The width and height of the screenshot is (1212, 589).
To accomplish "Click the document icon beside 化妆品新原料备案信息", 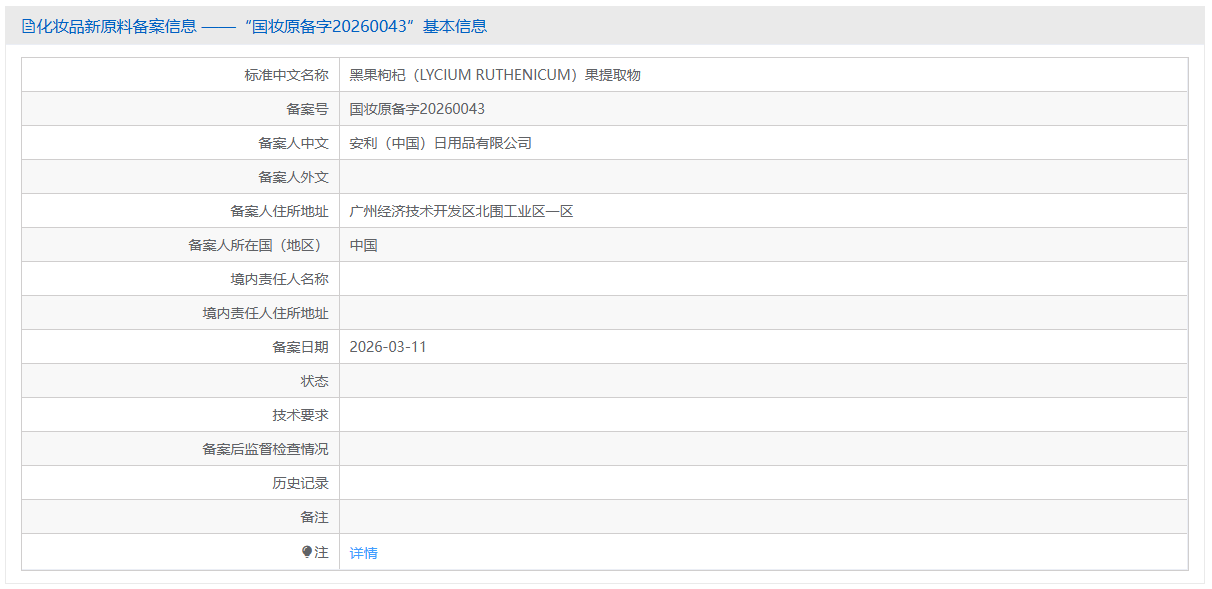I will (x=27, y=27).
